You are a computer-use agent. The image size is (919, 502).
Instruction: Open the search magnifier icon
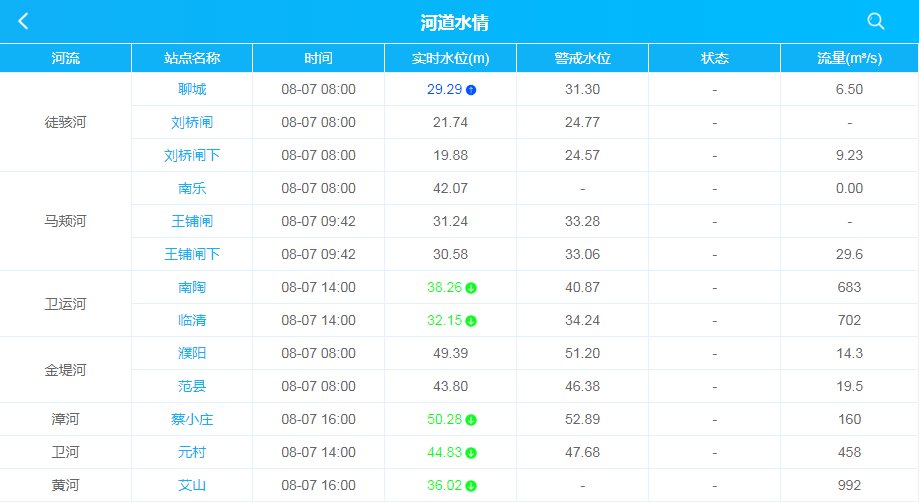pos(876,22)
